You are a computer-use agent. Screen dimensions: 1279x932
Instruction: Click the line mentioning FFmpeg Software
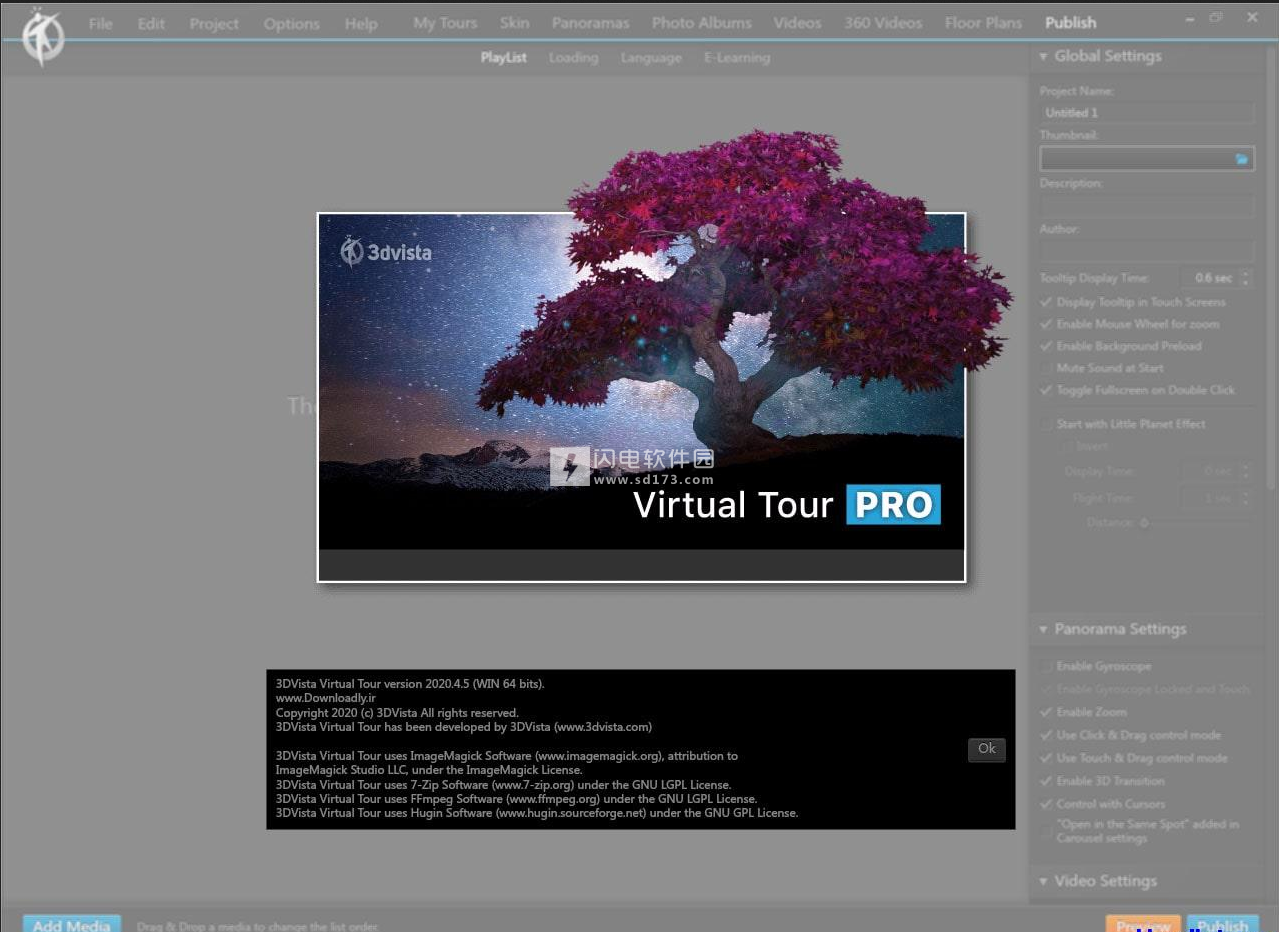click(516, 799)
